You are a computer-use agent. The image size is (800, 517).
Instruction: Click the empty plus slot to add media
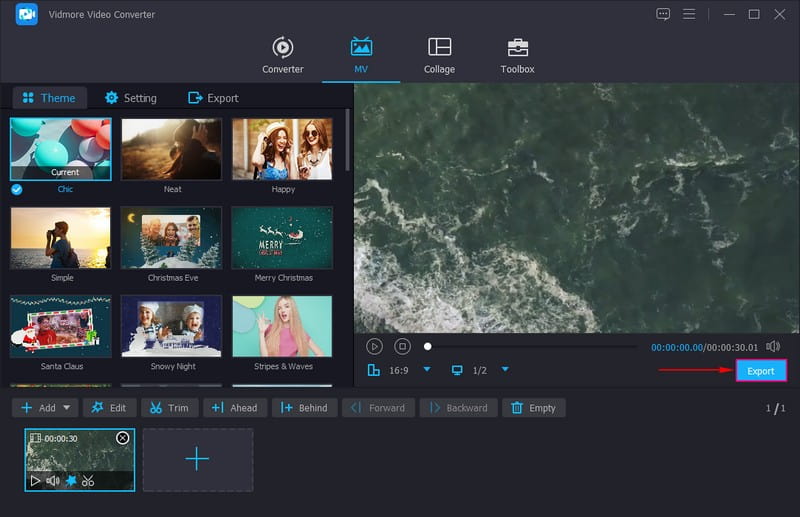197,460
